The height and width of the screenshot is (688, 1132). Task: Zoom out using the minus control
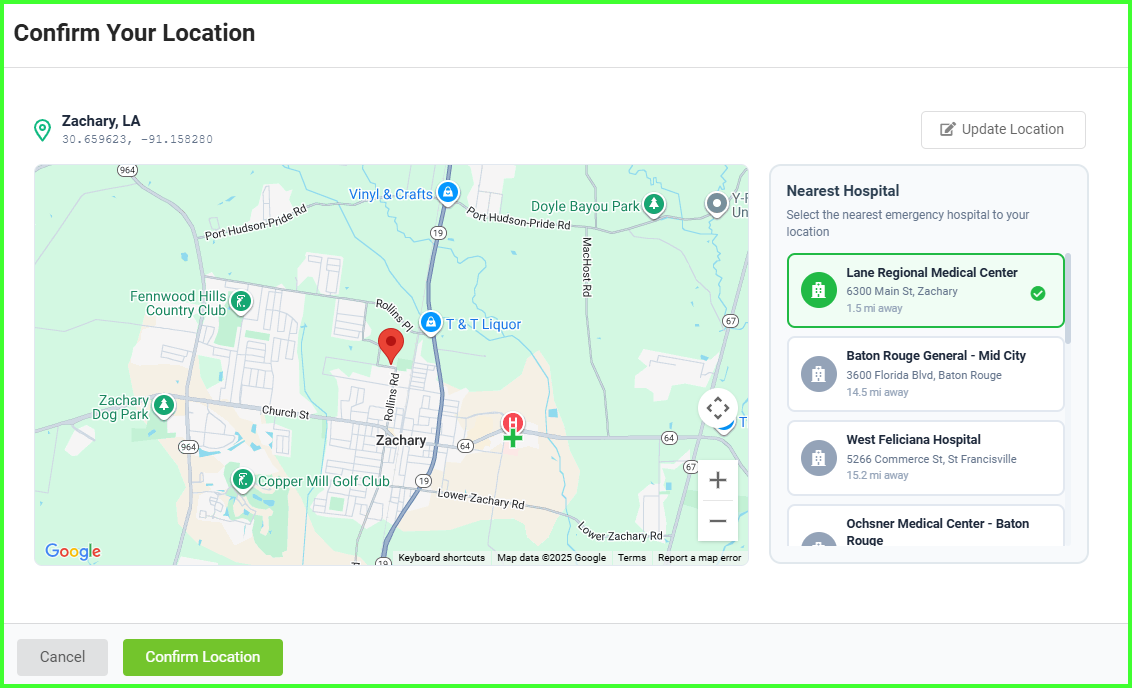point(718,520)
